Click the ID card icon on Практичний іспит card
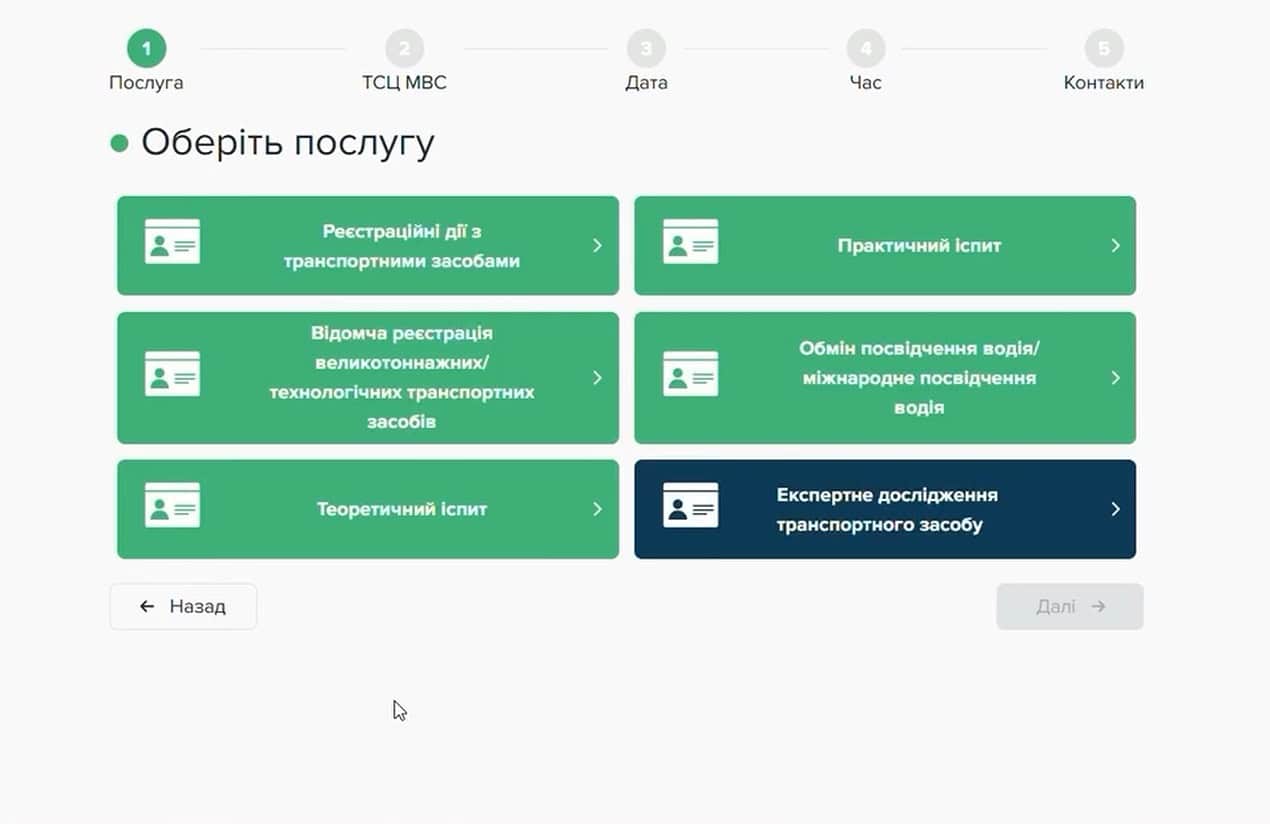 (x=690, y=242)
